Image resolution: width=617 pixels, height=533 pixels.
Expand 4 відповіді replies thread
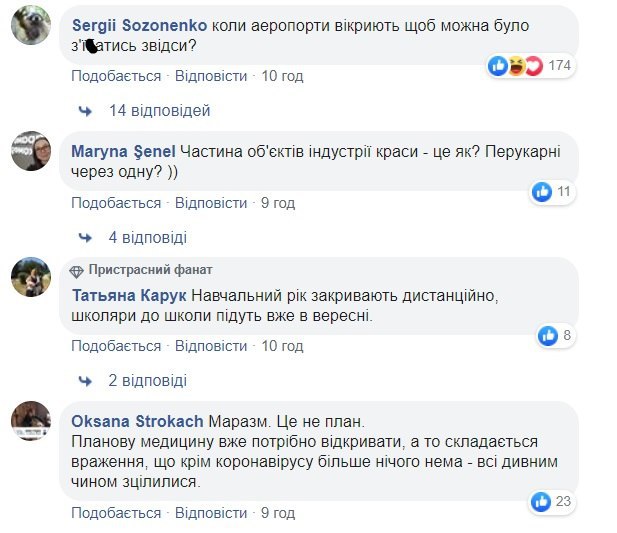coord(147,238)
